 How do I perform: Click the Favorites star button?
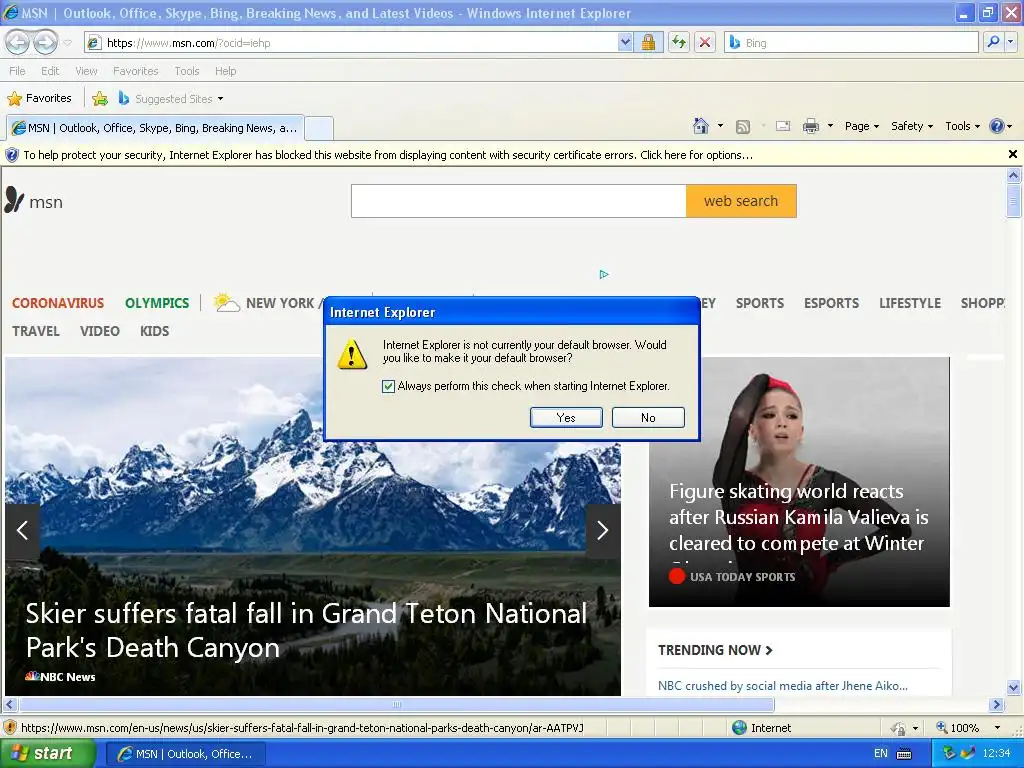[x=39, y=99]
